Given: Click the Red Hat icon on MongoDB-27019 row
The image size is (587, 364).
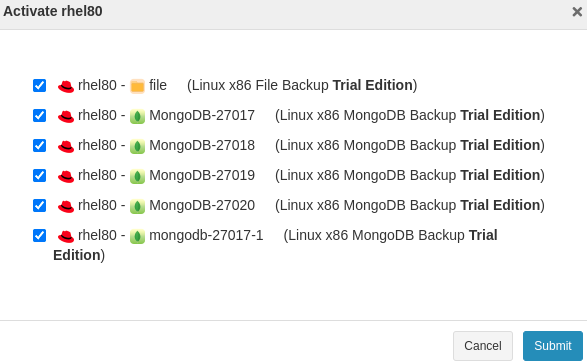Looking at the screenshot, I should tap(66, 176).
